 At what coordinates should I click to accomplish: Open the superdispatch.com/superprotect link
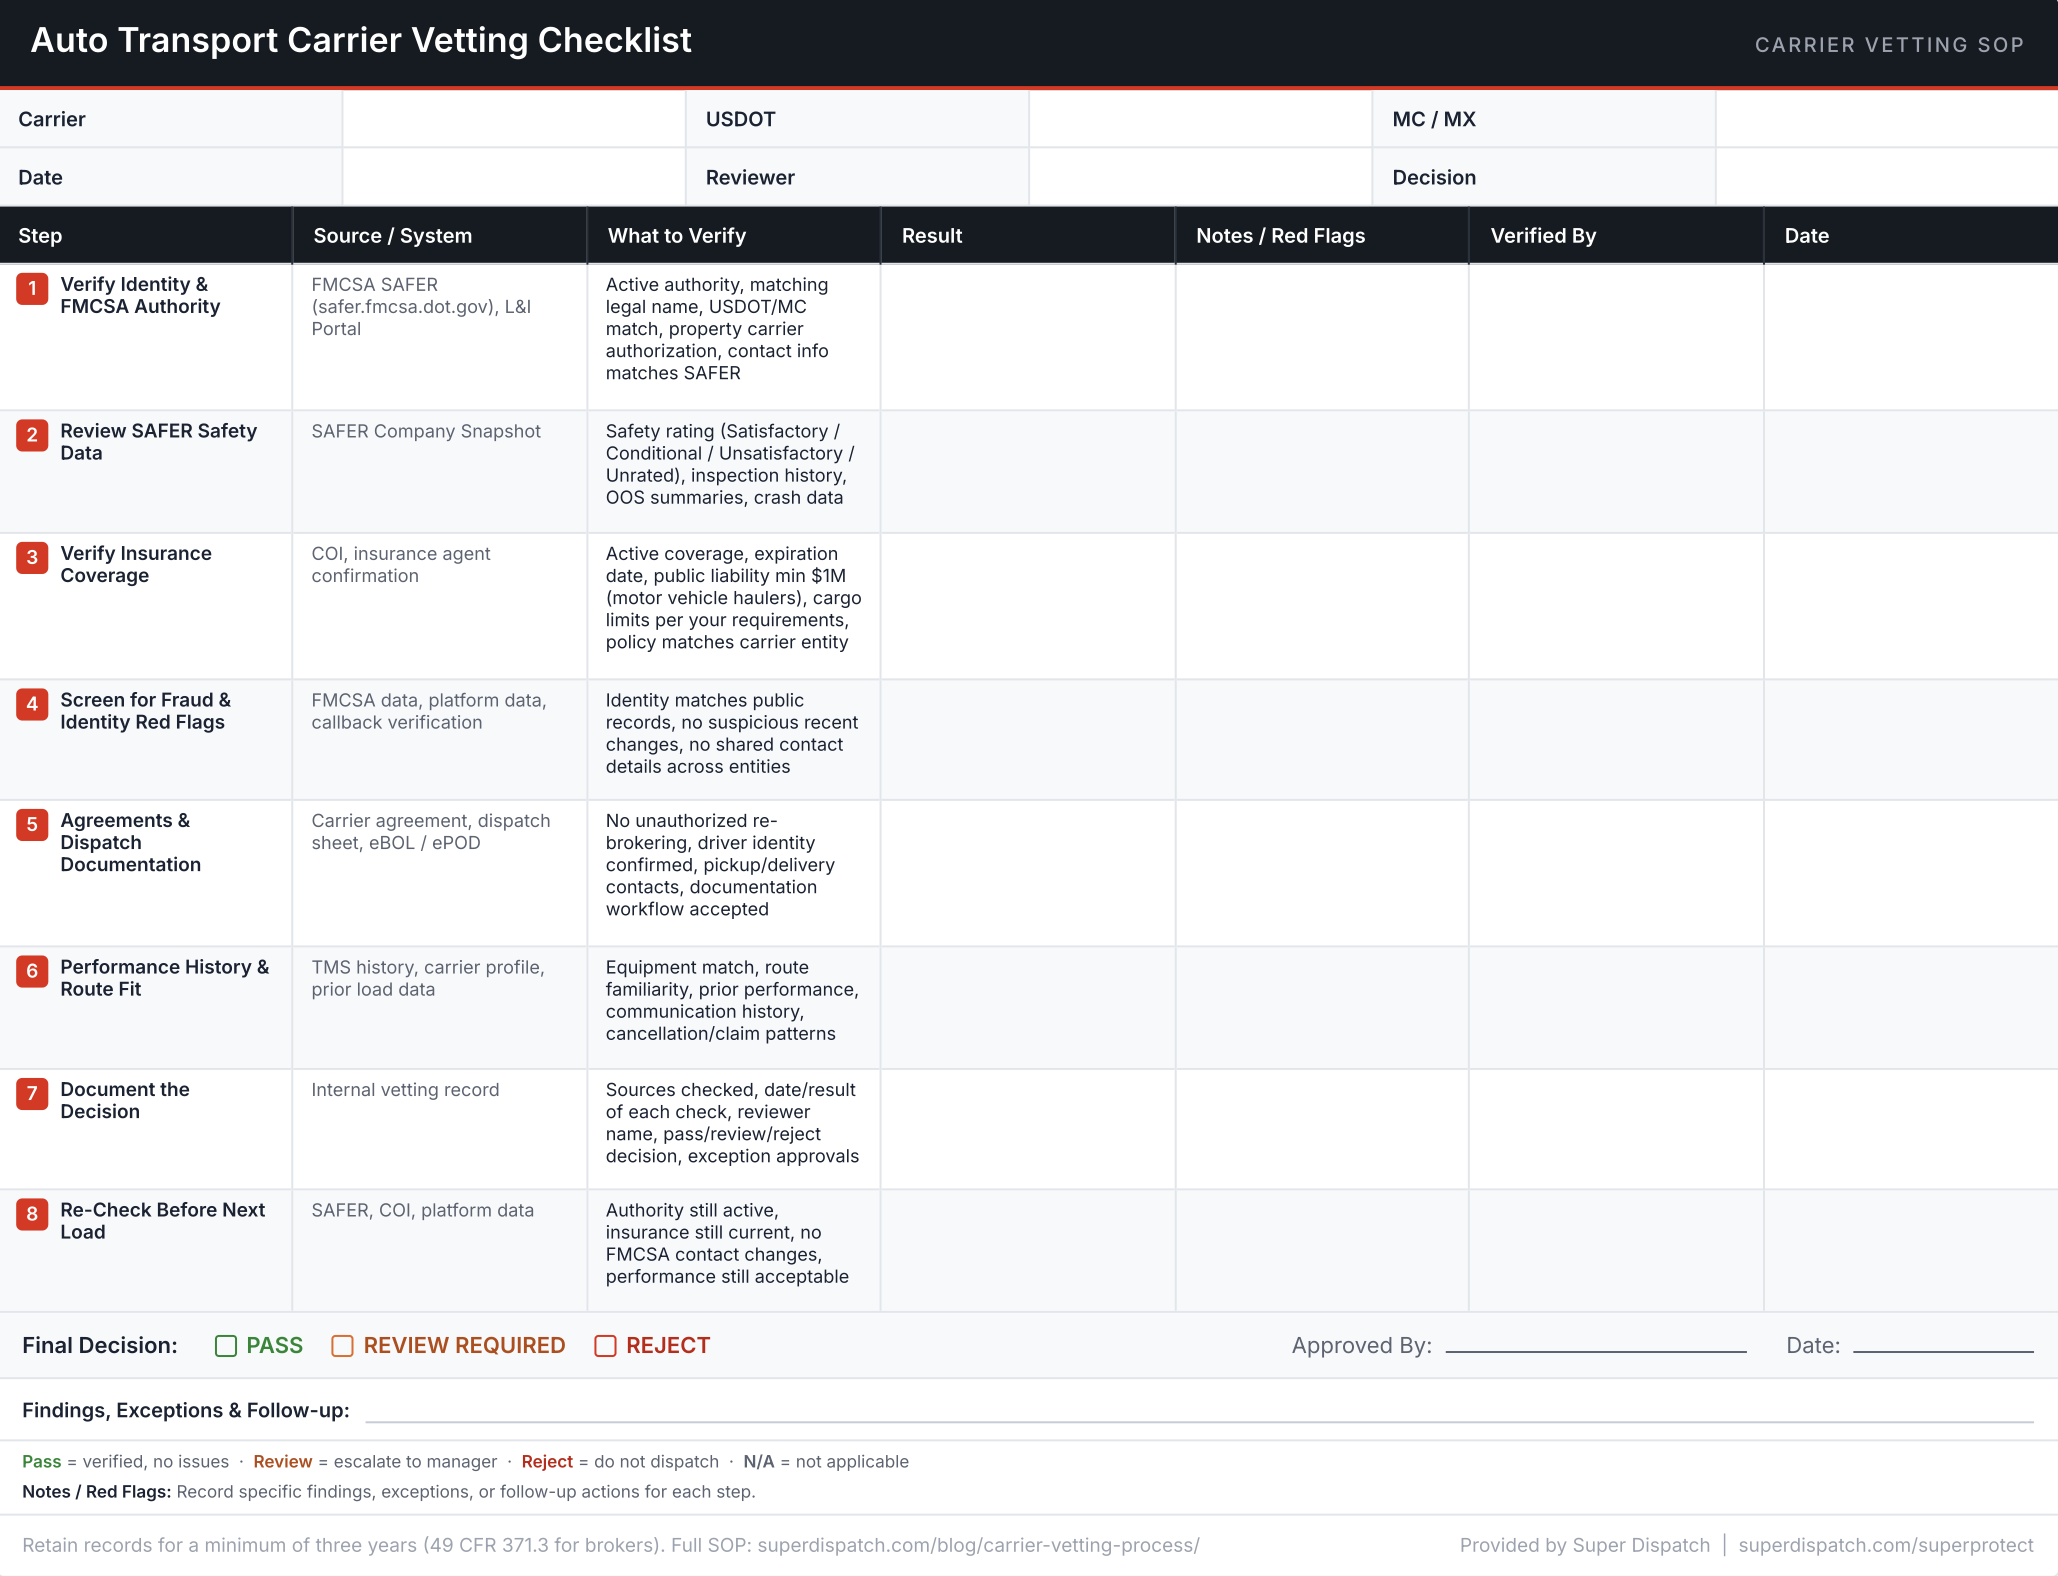[x=1886, y=1545]
